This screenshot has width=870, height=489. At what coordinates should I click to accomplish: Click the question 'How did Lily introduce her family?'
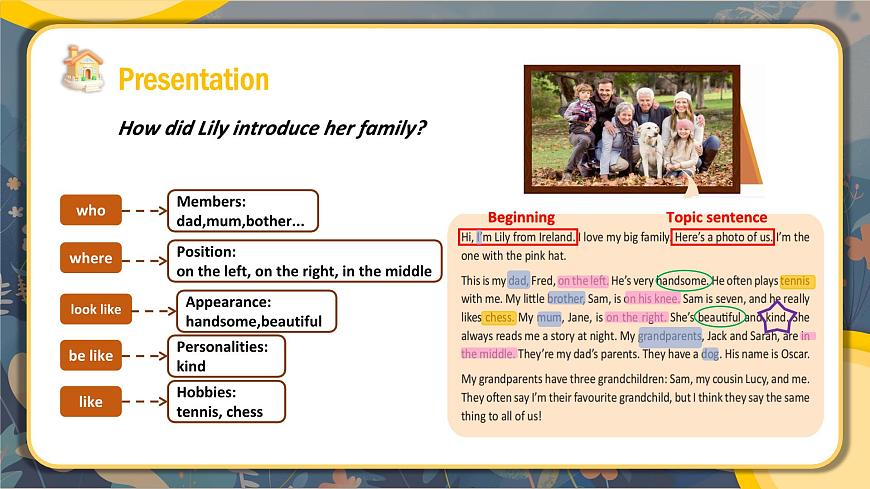(272, 128)
